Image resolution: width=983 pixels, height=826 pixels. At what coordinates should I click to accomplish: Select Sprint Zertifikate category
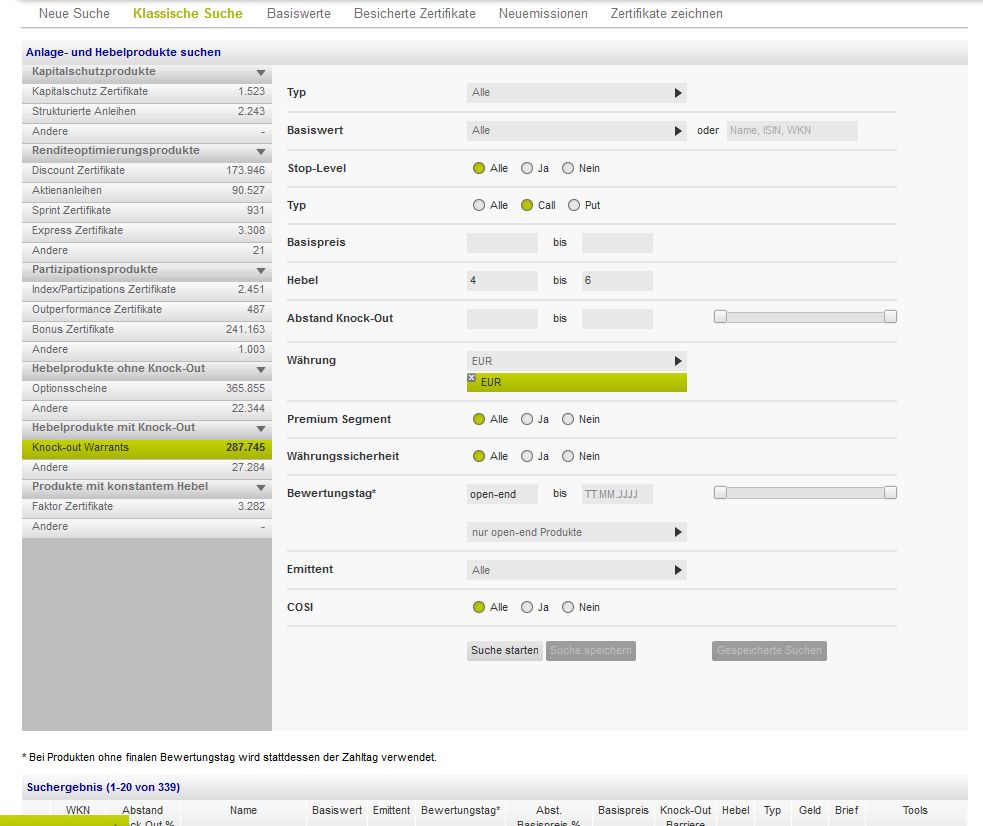[x=147, y=211]
